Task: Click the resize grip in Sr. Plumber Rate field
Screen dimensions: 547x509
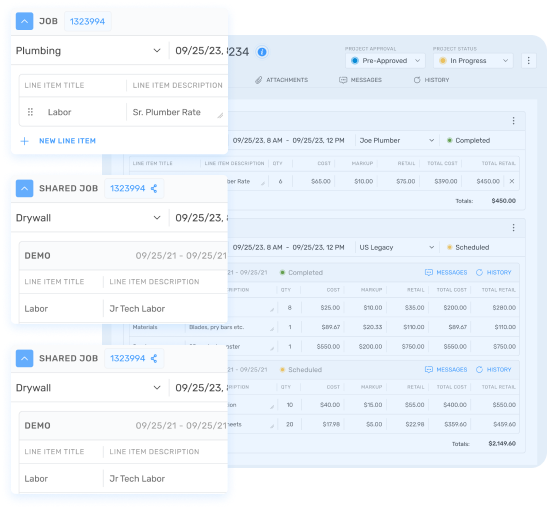Action: 220,115
